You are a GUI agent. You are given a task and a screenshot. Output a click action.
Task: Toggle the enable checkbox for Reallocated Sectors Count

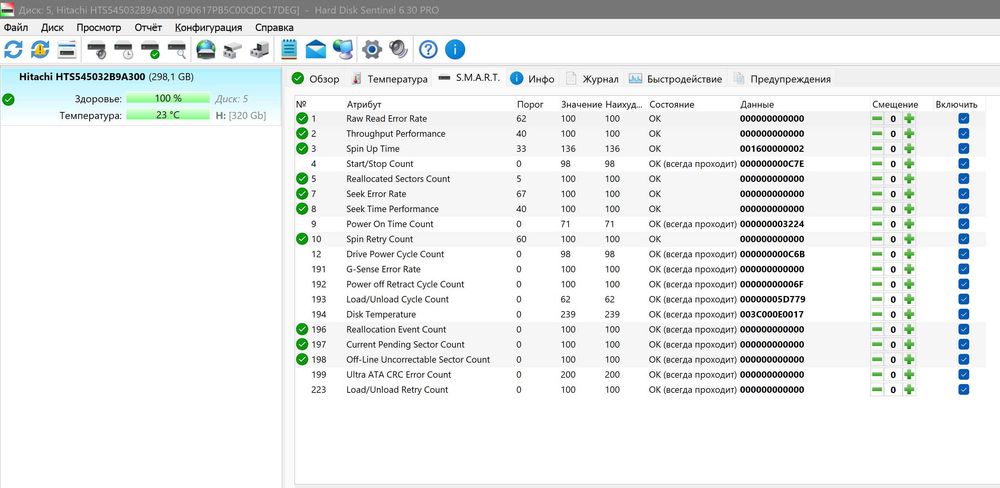(964, 179)
